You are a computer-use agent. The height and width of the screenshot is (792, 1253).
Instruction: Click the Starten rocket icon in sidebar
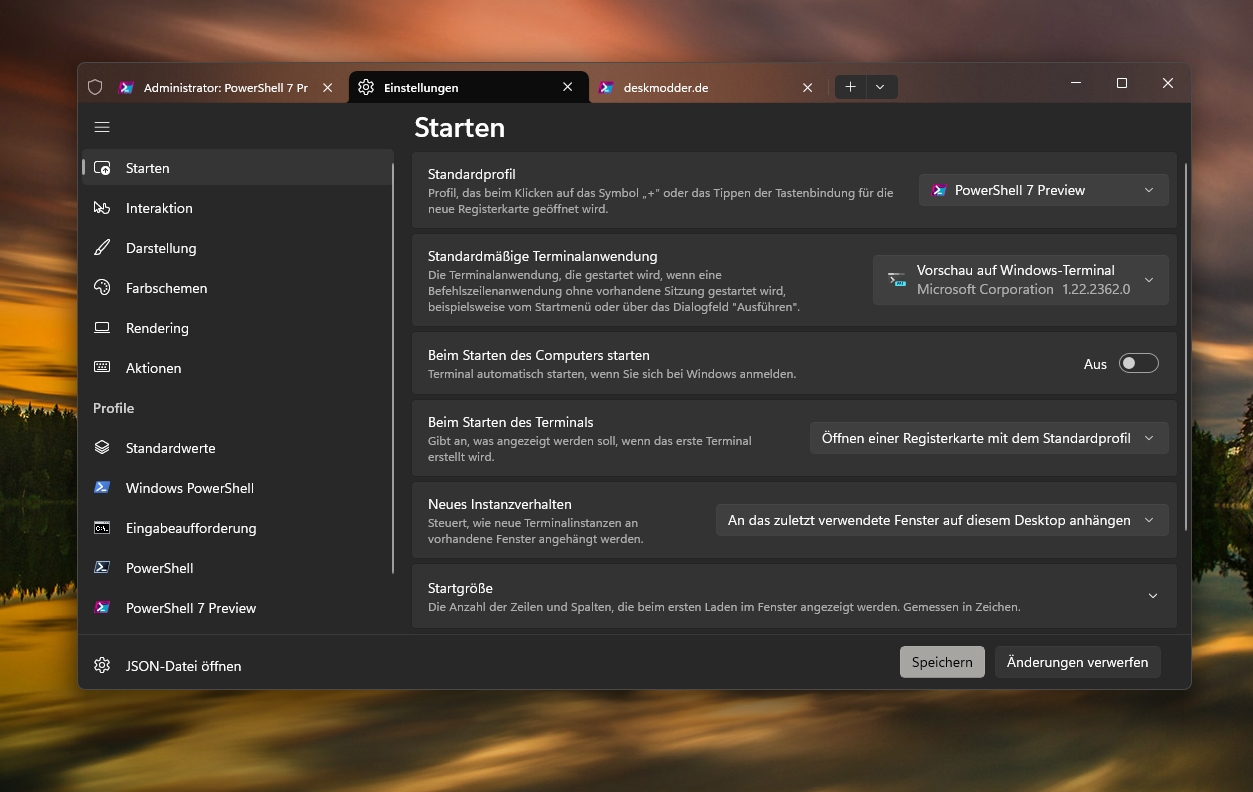click(102, 168)
